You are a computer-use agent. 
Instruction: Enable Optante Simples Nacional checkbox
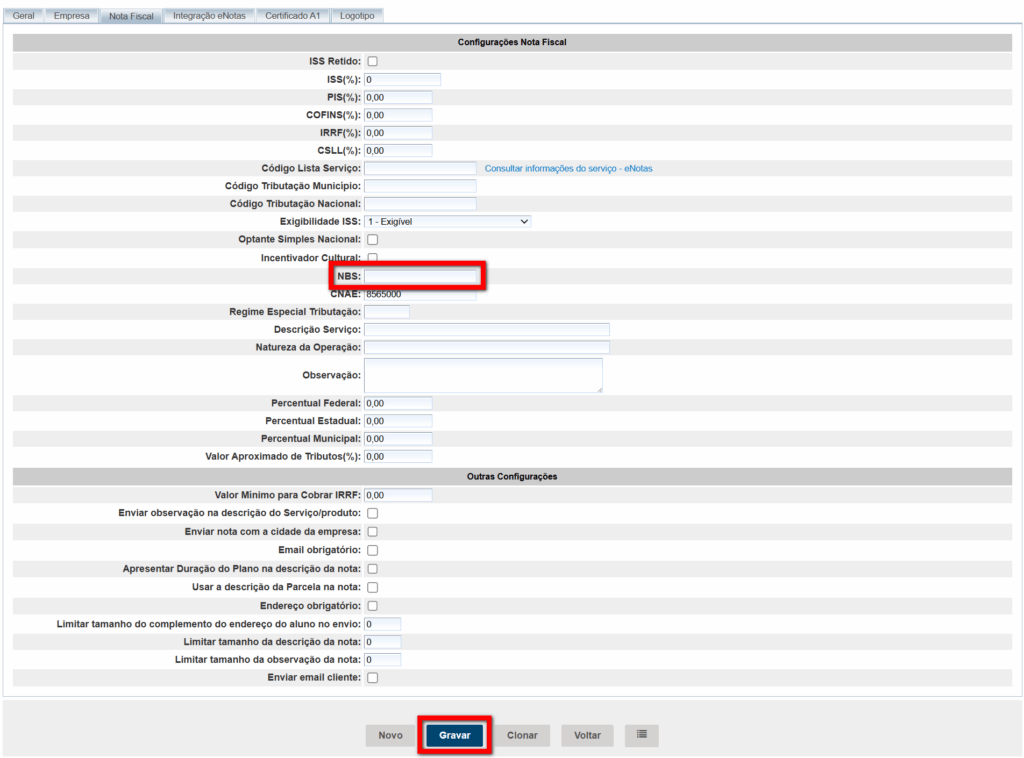(x=373, y=240)
